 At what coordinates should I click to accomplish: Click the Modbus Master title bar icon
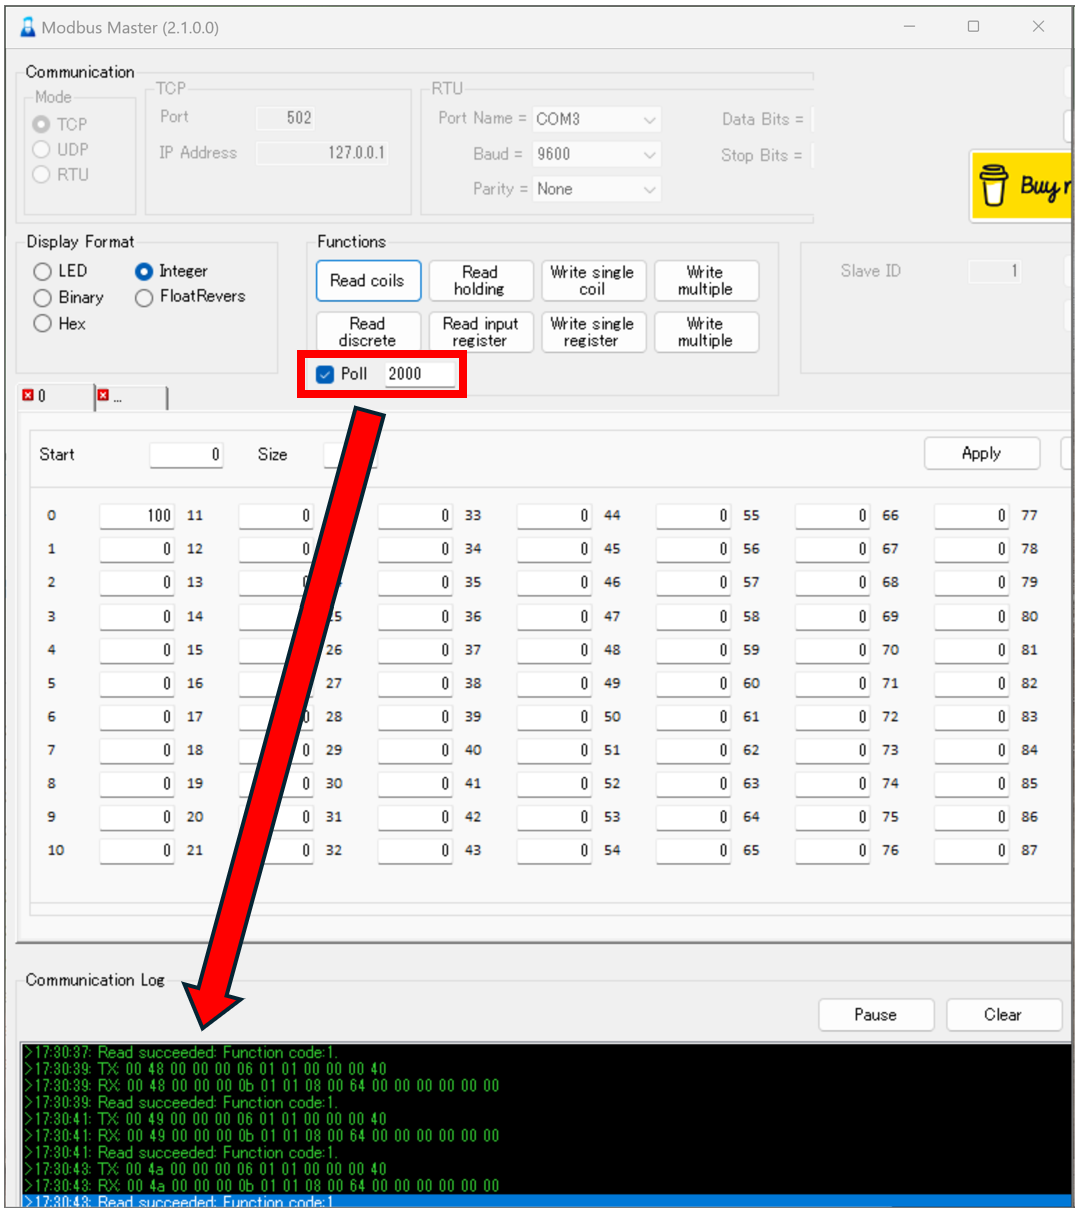[26, 27]
